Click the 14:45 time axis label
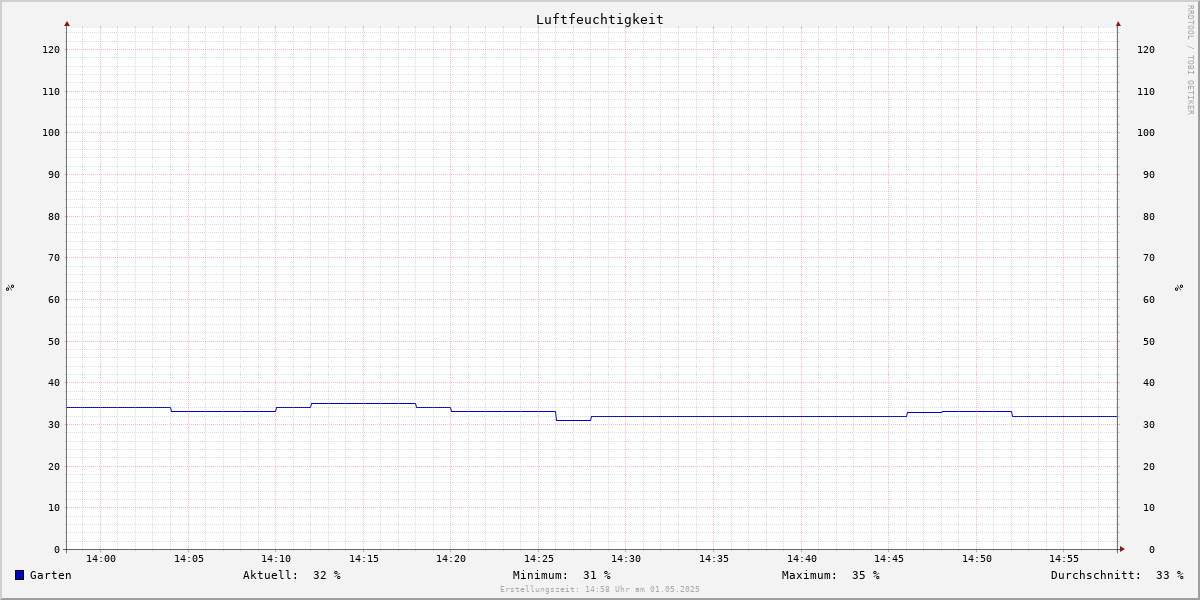 click(x=889, y=558)
